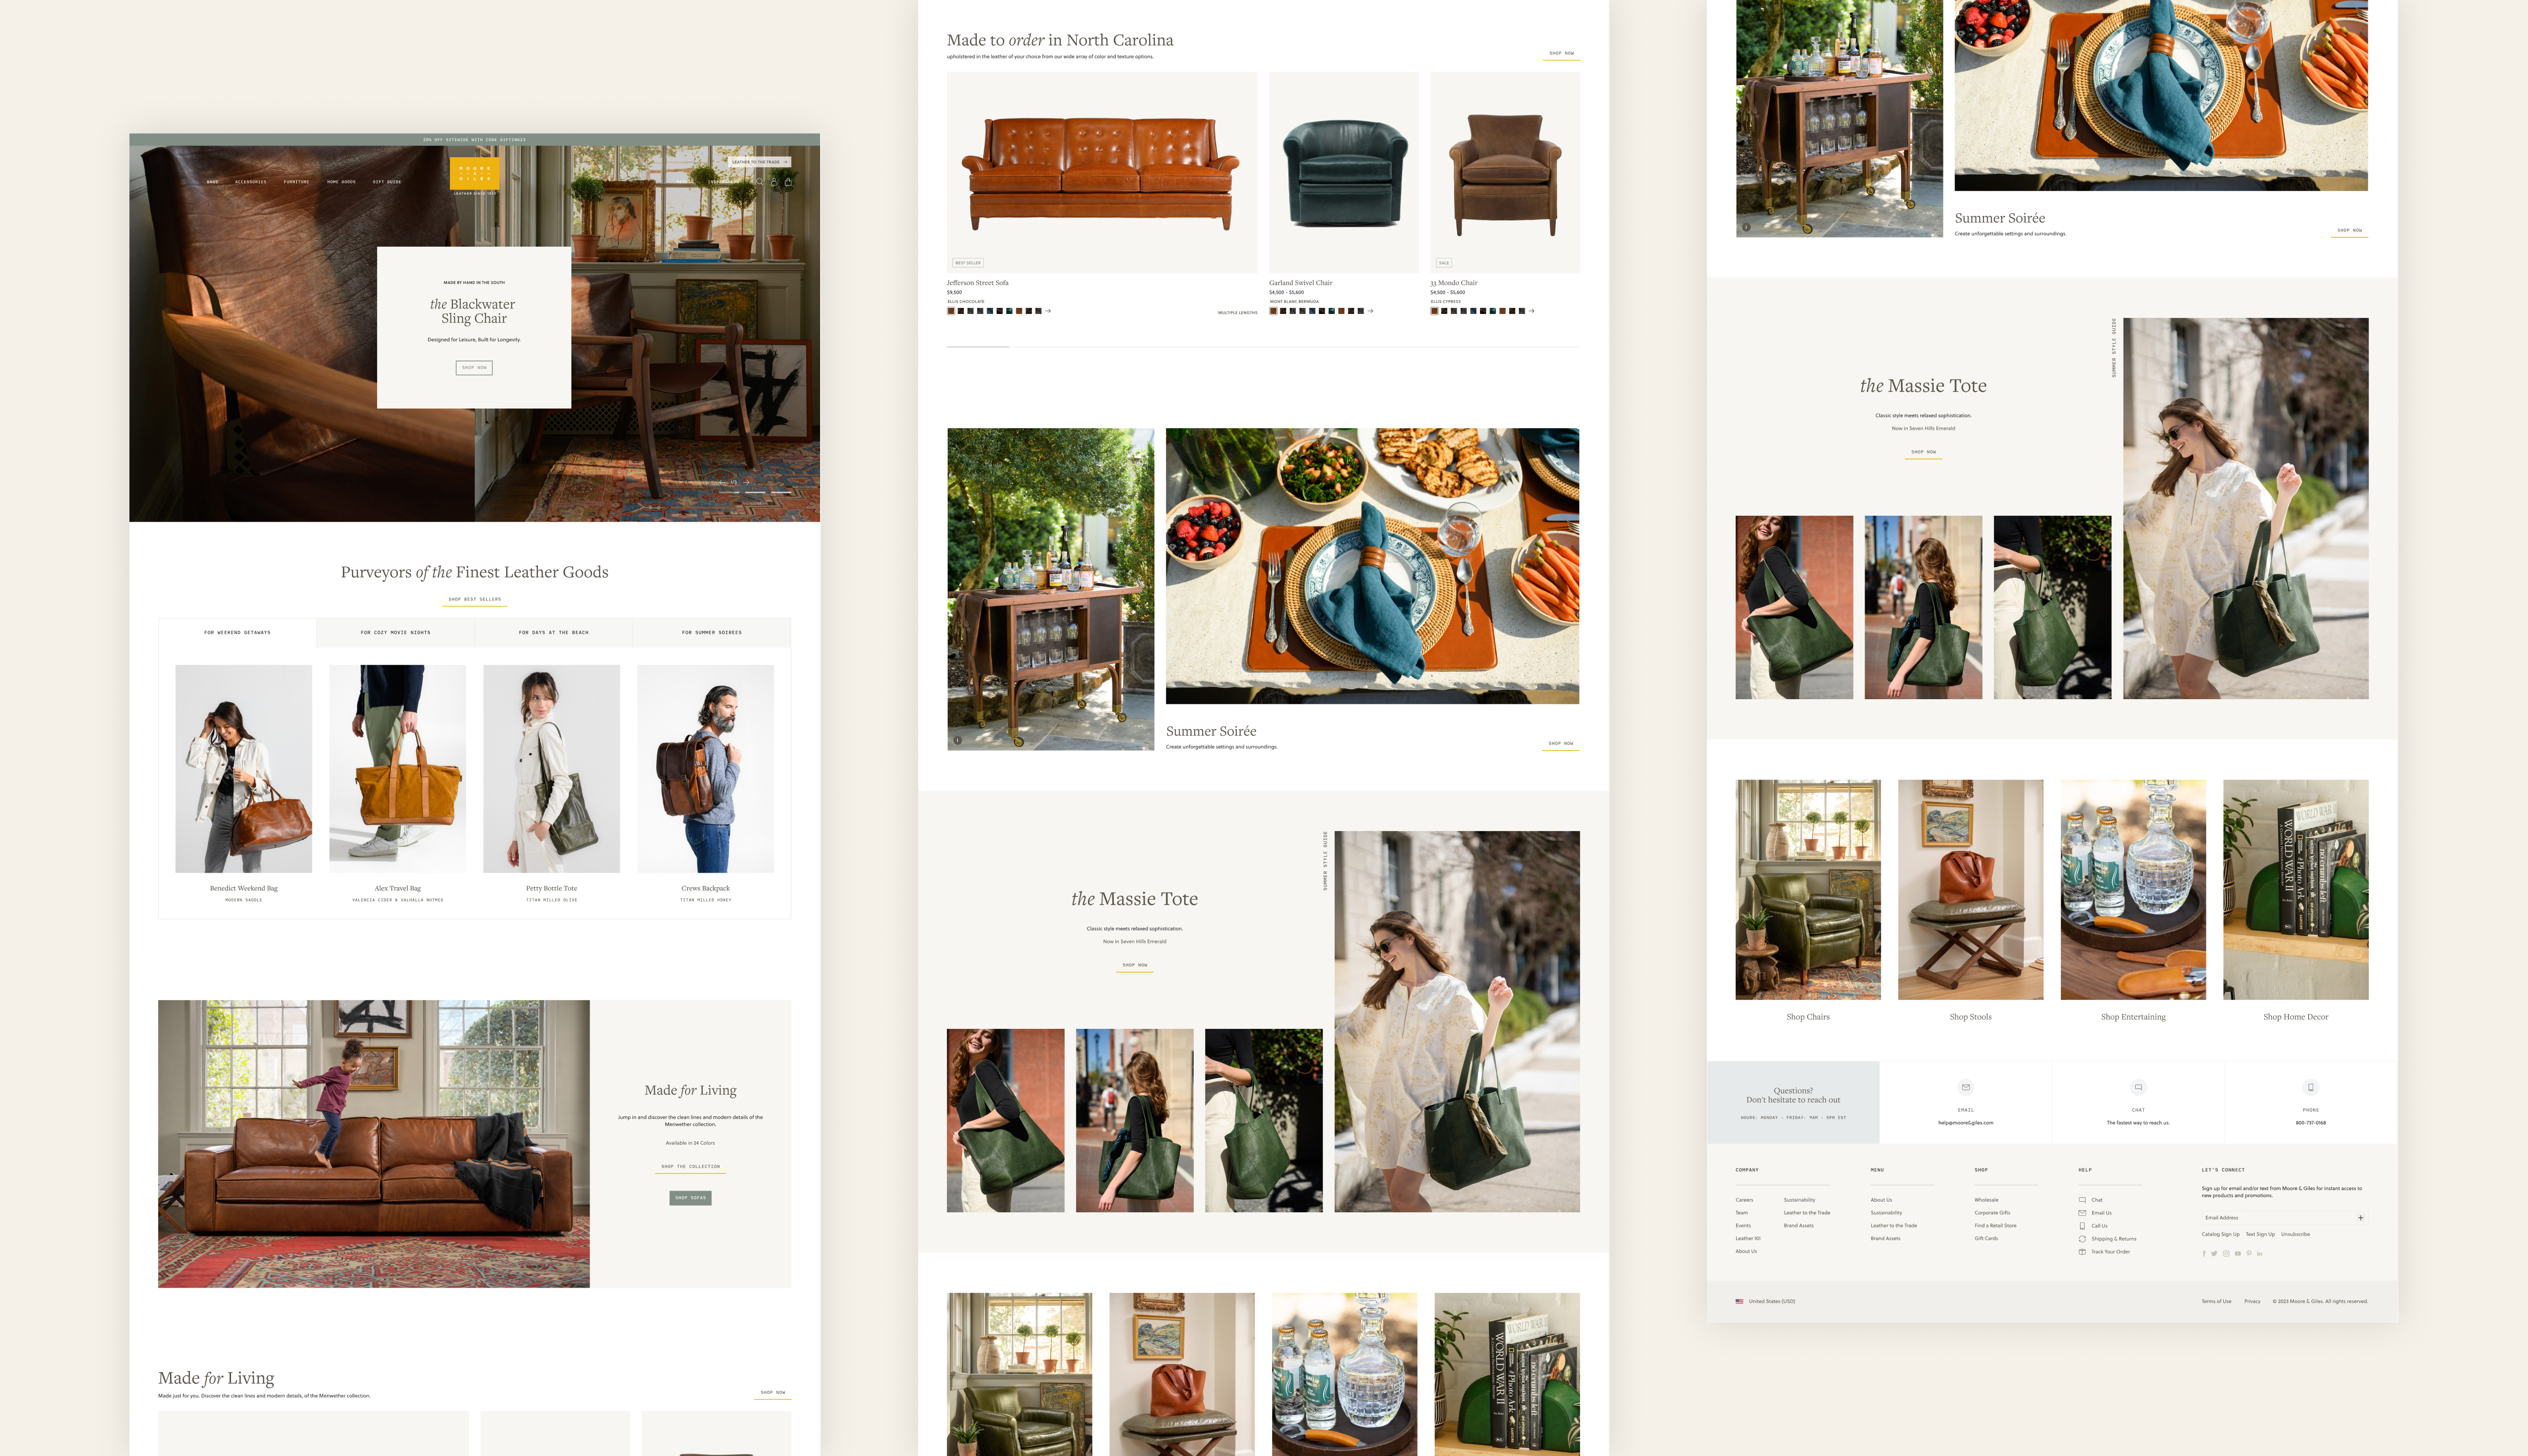
Task: Select first color swatch on 33 Mondo Chair
Action: [x=1434, y=311]
